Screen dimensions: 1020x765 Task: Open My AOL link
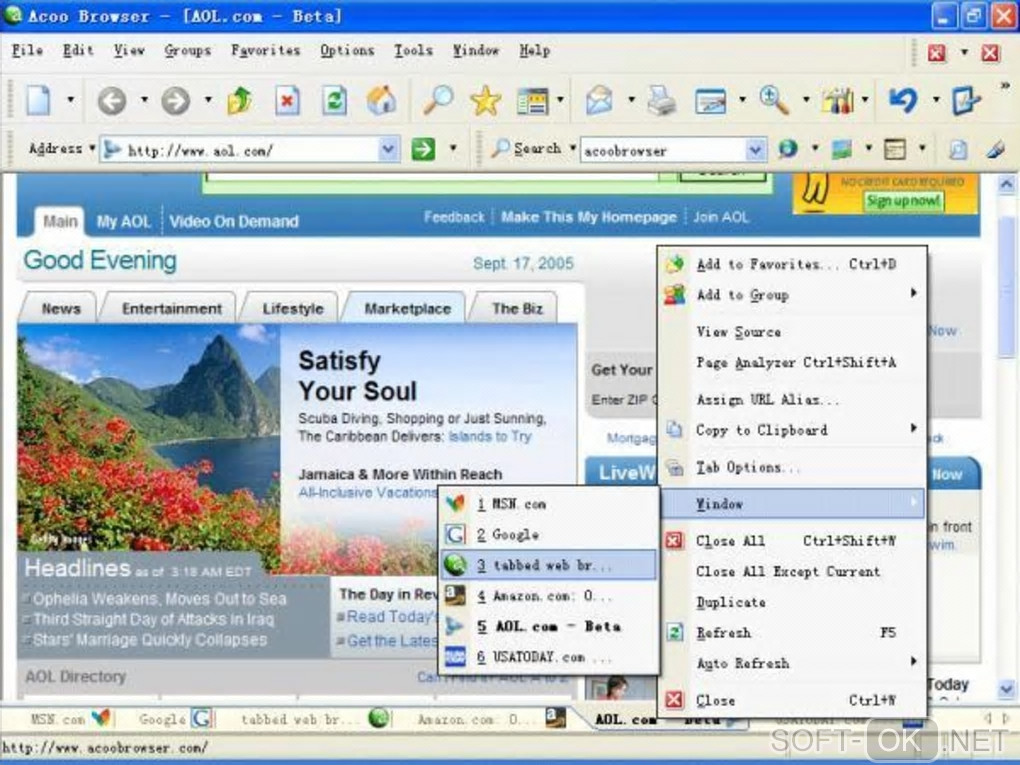(123, 222)
